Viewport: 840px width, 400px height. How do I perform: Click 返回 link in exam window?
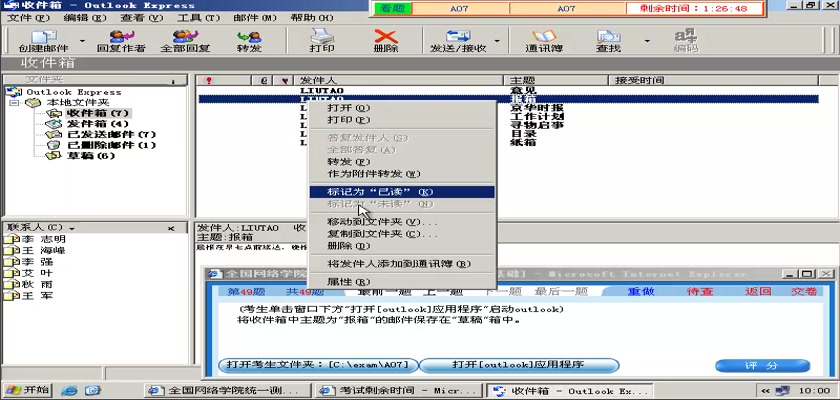click(758, 291)
